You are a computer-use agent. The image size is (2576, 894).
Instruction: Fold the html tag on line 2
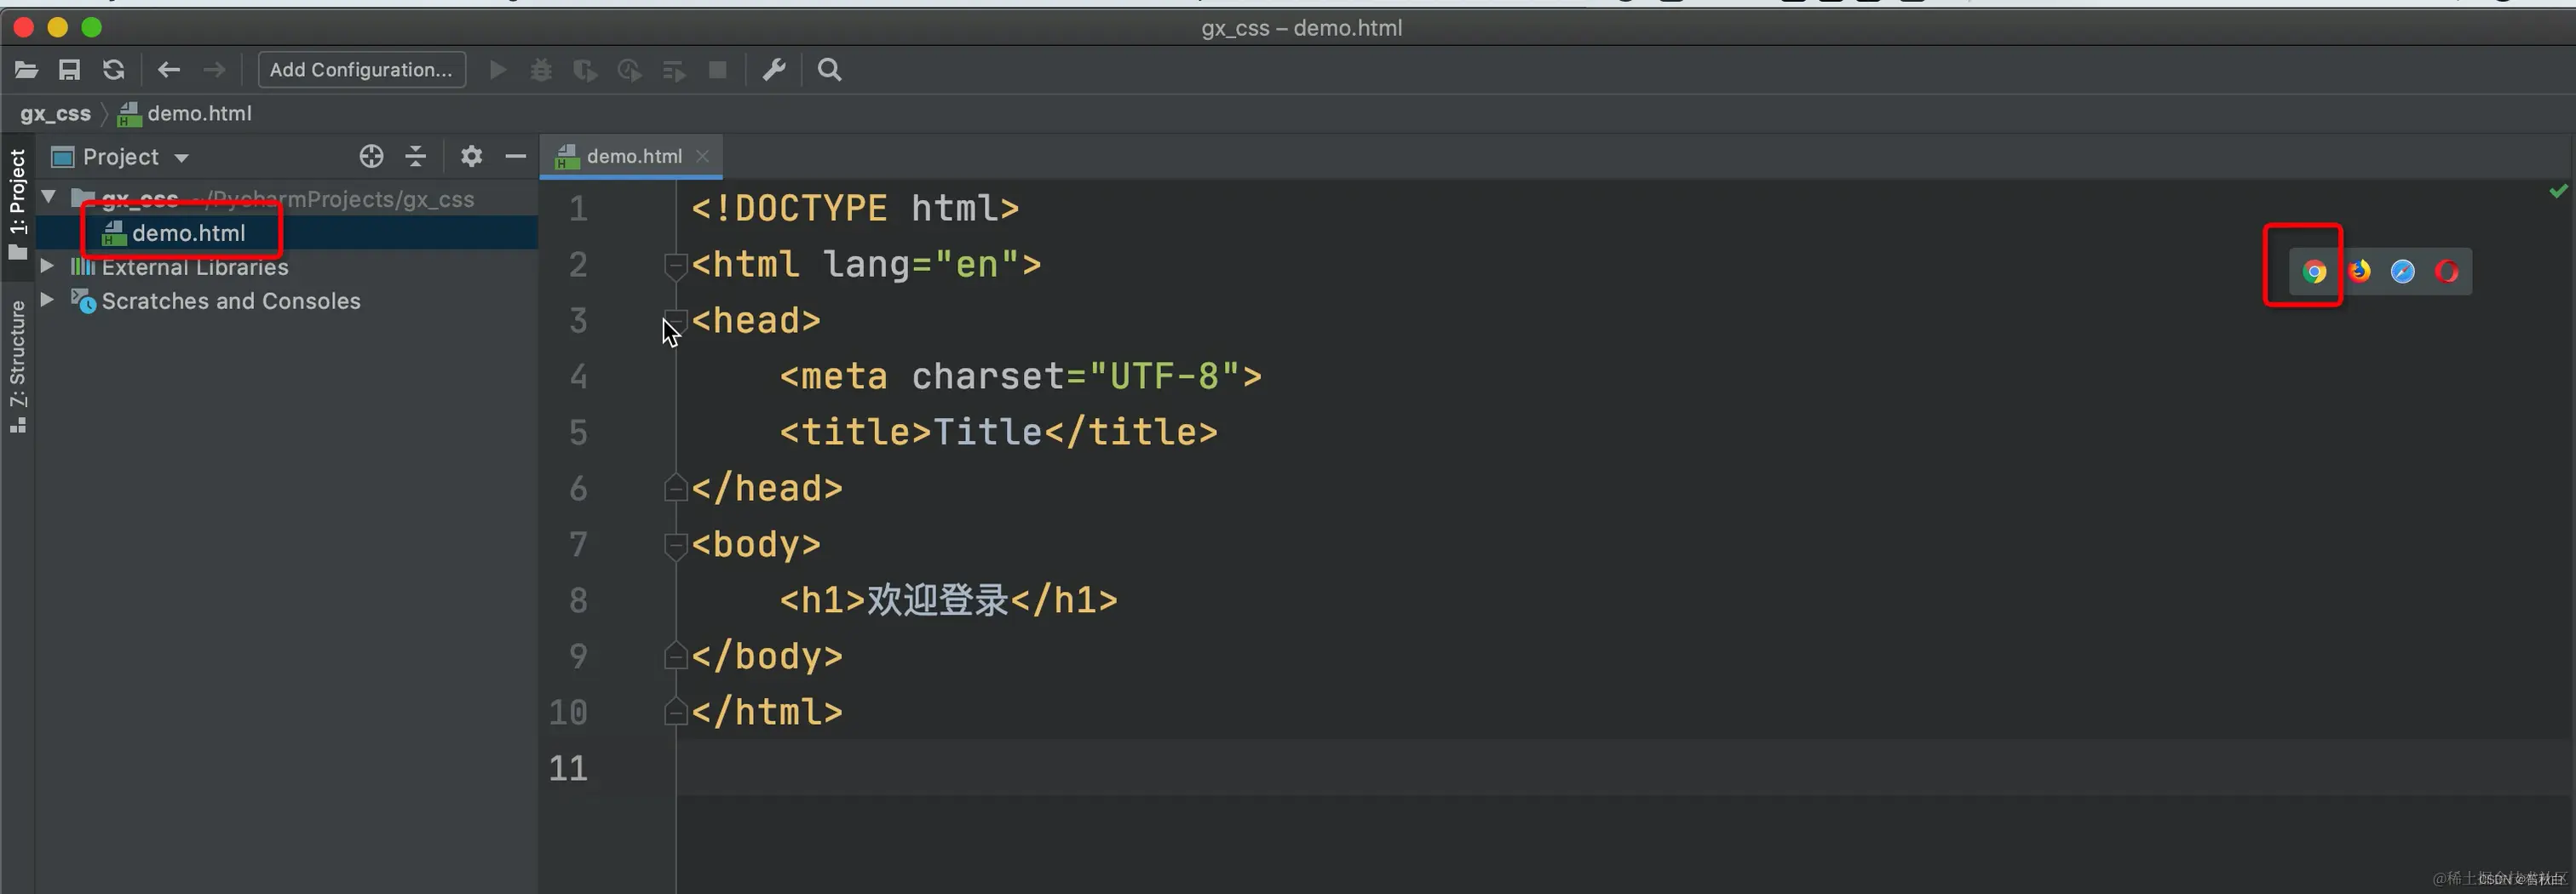click(x=675, y=265)
